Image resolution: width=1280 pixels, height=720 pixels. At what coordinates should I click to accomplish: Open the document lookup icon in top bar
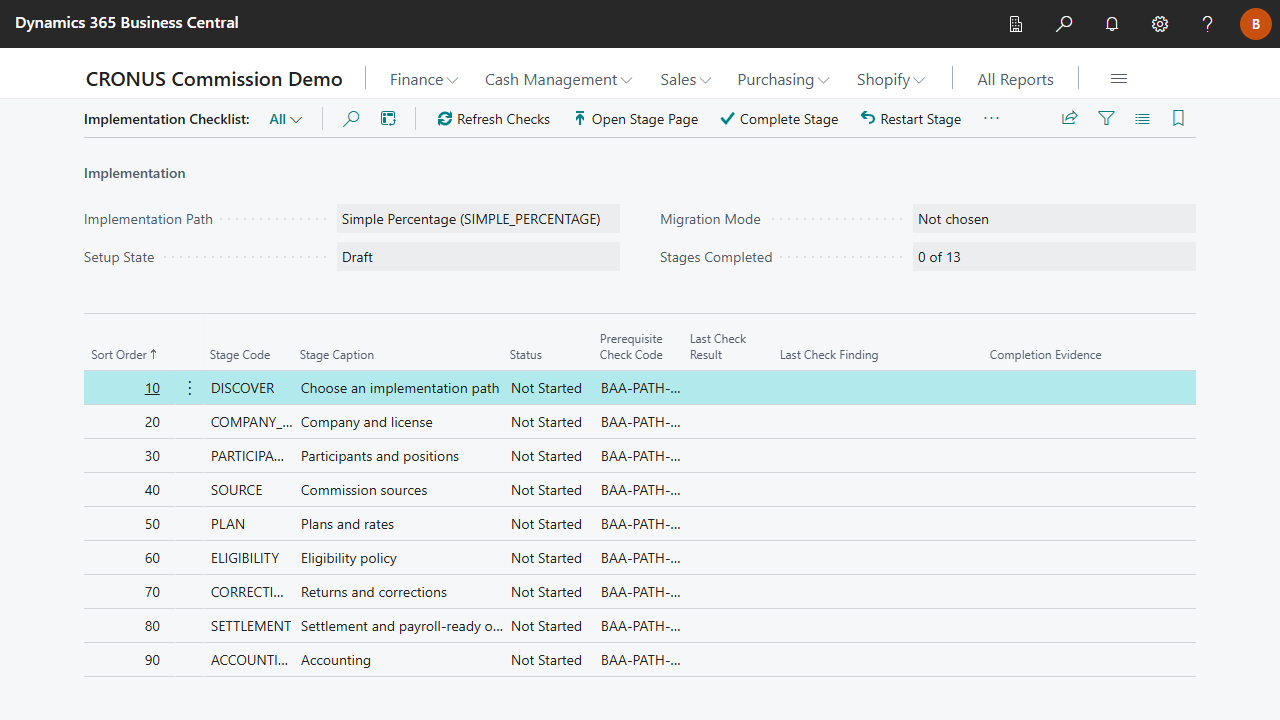click(1016, 24)
